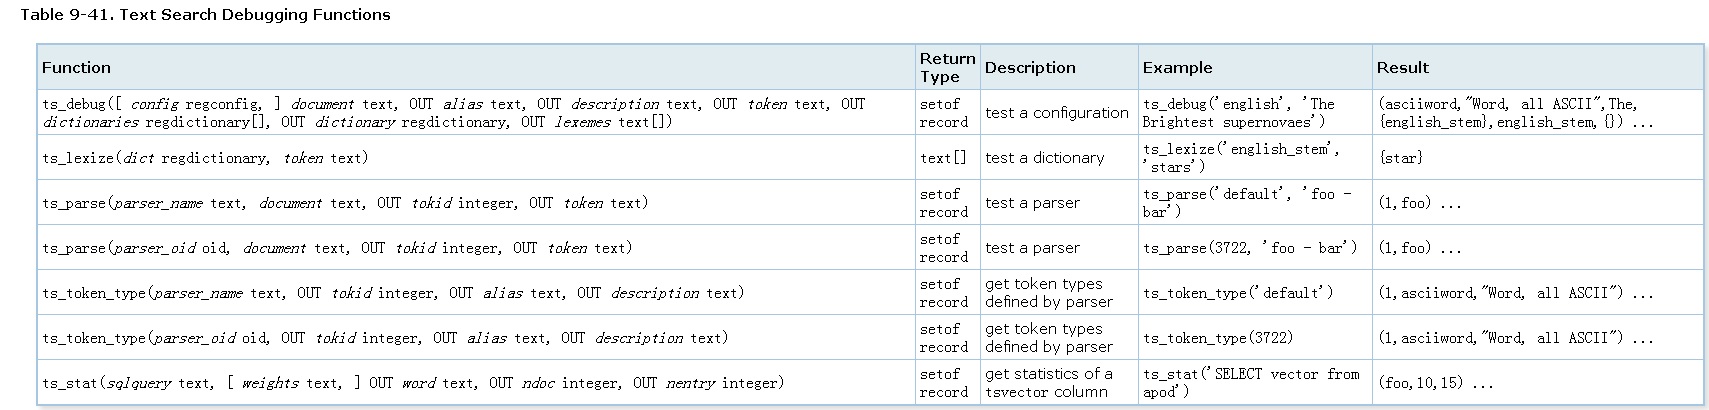Click the 'Description' column header
This screenshot has width=1709, height=410.
1030,68
